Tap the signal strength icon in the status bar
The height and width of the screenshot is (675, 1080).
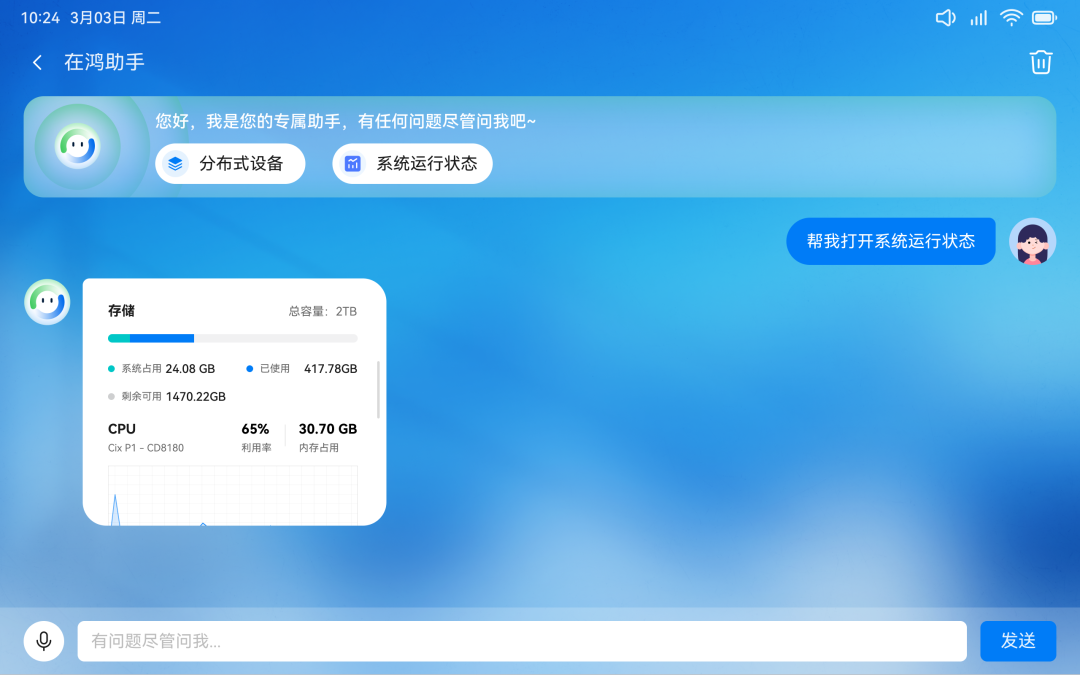(978, 17)
